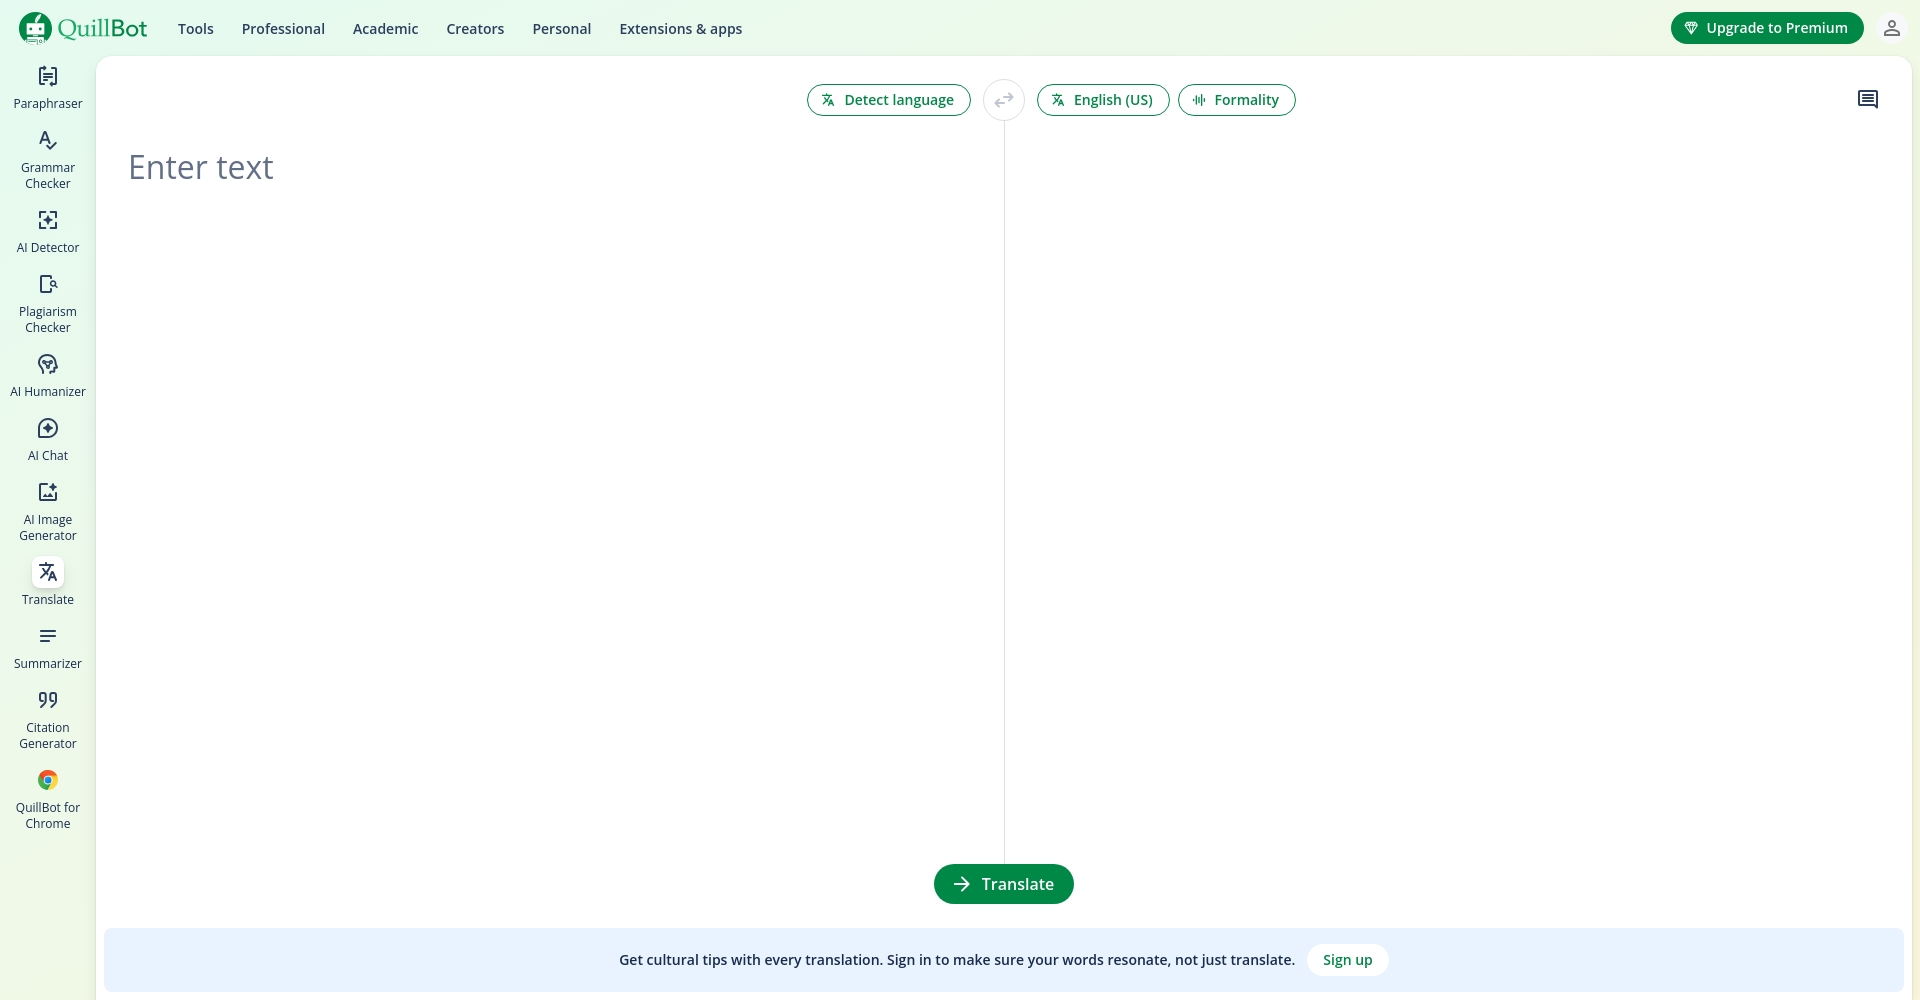The width and height of the screenshot is (1920, 1000).
Task: Open the Detect language source dropdown
Action: [888, 100]
